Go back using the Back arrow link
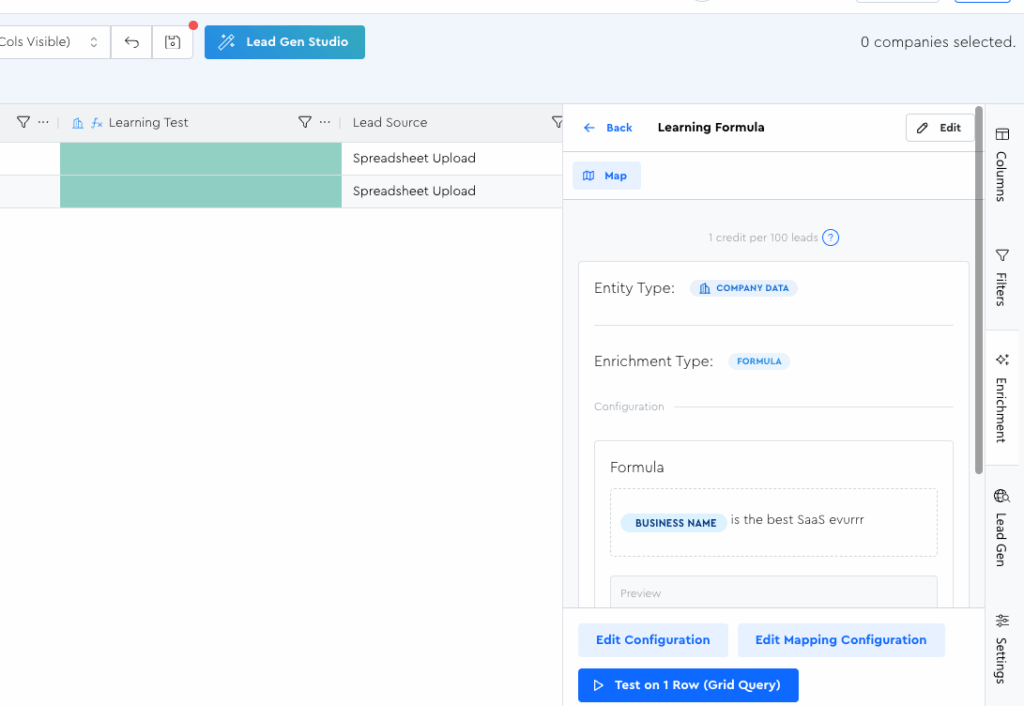1024x706 pixels. tap(608, 128)
